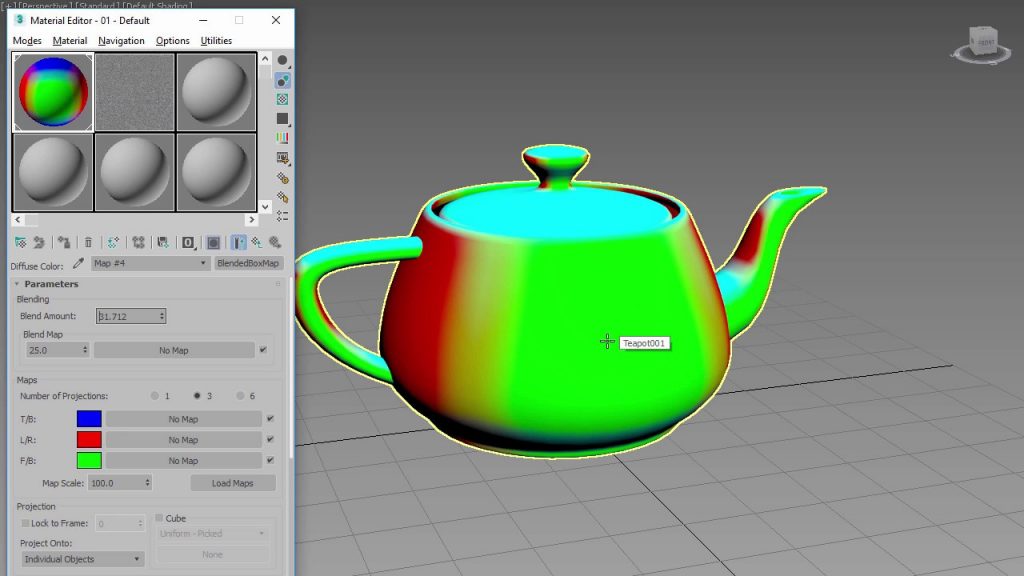This screenshot has height=576, width=1024.
Task: Select the Get Material icon
Action: (19, 242)
